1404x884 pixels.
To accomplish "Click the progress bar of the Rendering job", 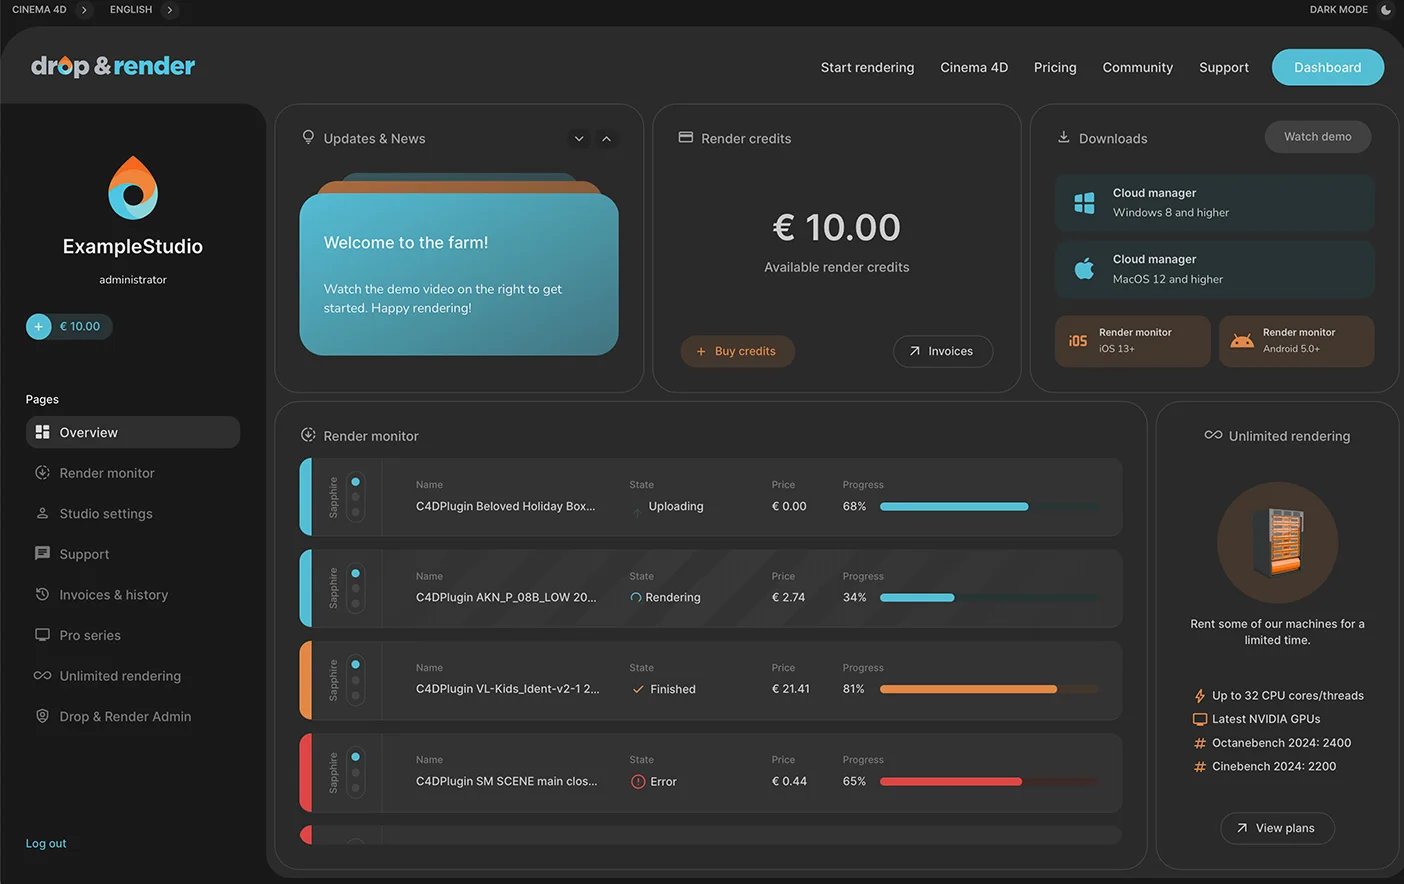I will 988,598.
